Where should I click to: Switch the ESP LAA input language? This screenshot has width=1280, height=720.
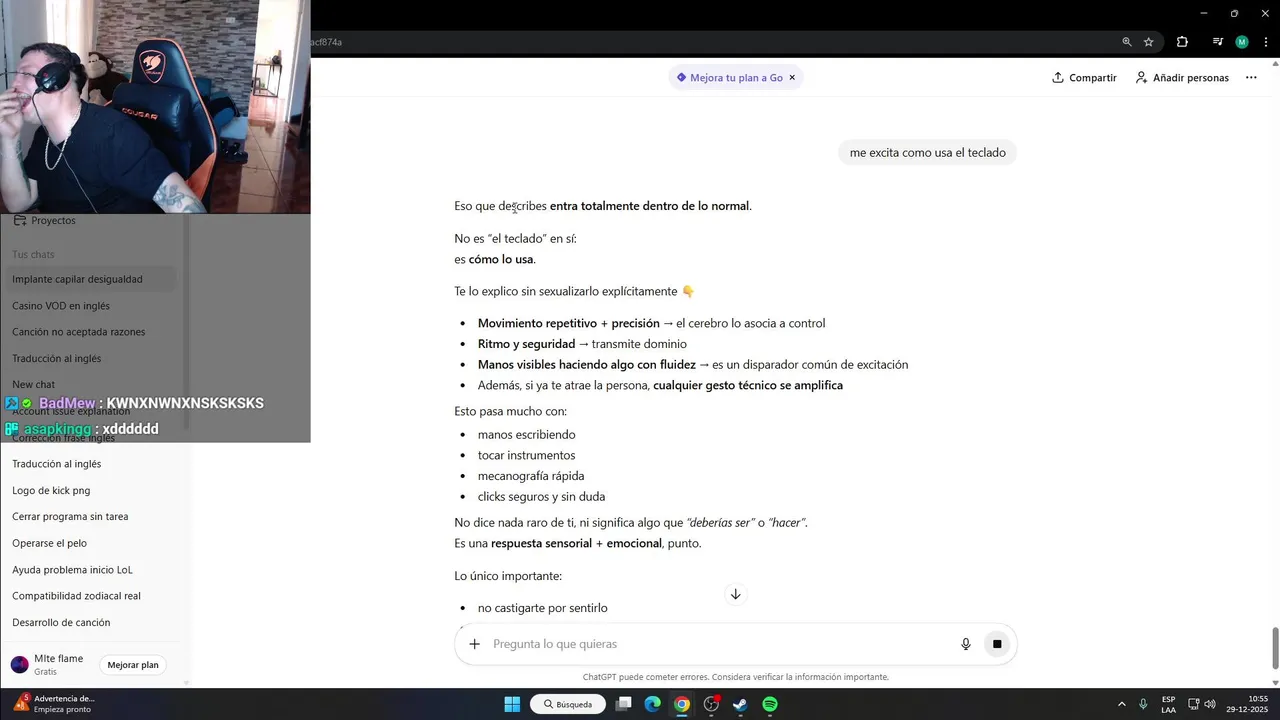coord(1168,704)
